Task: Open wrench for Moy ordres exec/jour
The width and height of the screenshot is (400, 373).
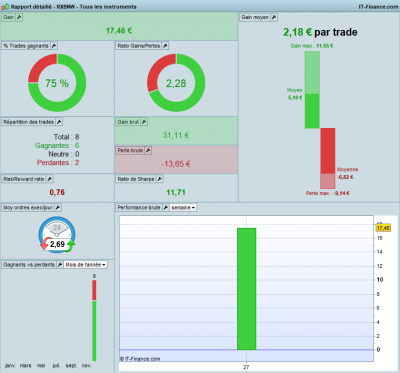Action: (x=58, y=207)
